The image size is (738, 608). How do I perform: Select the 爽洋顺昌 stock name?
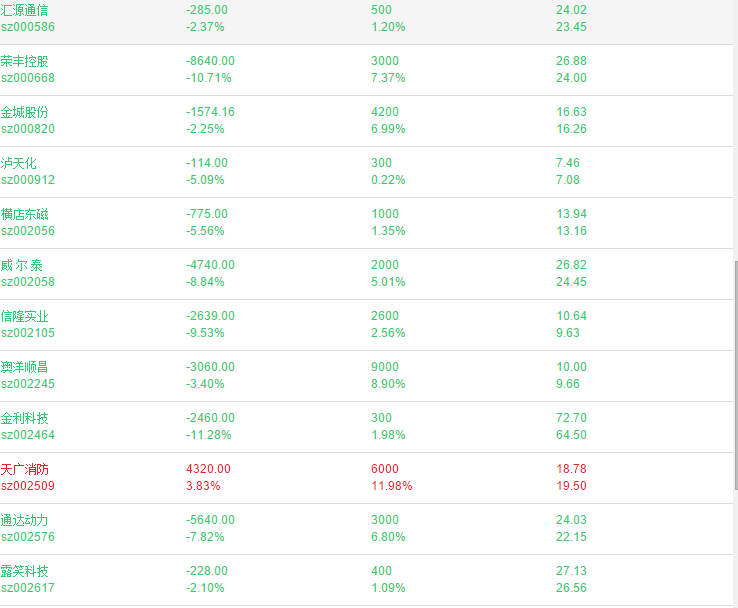pyautogui.click(x=24, y=367)
